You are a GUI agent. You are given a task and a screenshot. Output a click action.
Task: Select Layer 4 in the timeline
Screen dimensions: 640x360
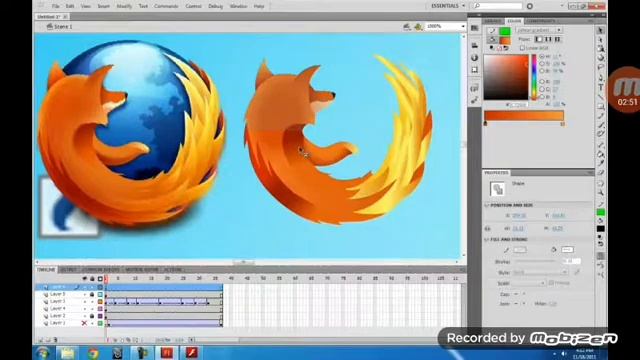tap(58, 309)
